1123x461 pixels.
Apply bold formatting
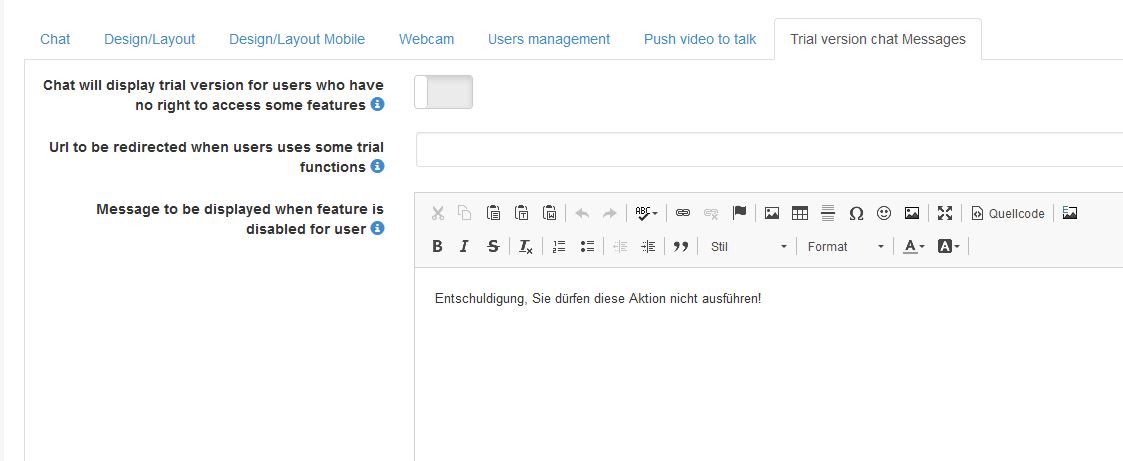coord(437,247)
